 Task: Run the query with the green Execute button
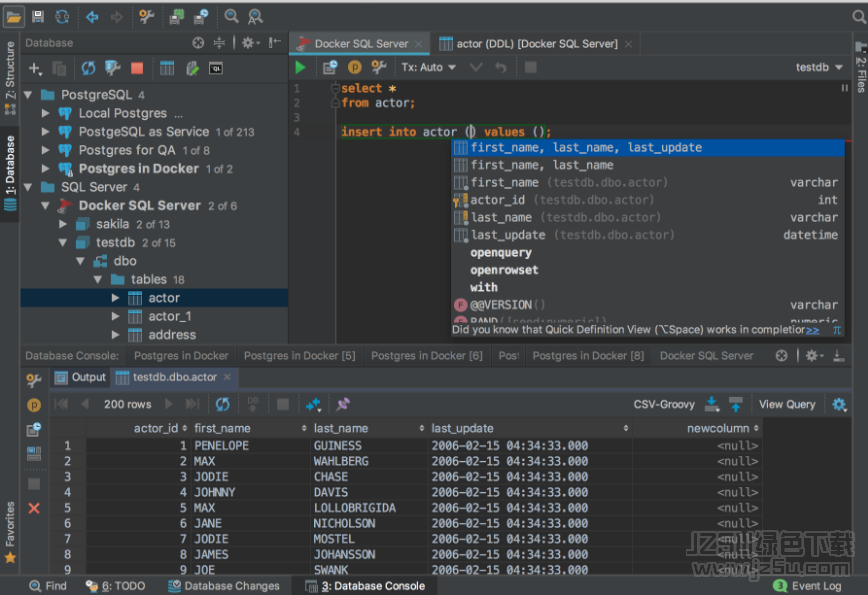[301, 68]
